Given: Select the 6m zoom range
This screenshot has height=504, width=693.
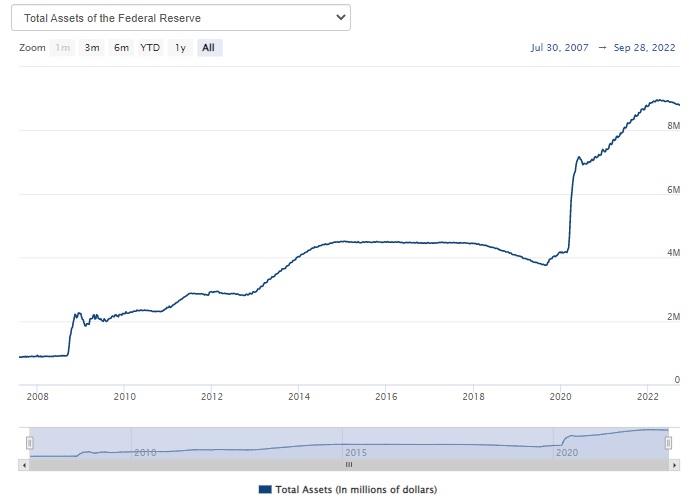Looking at the screenshot, I should pos(121,48).
